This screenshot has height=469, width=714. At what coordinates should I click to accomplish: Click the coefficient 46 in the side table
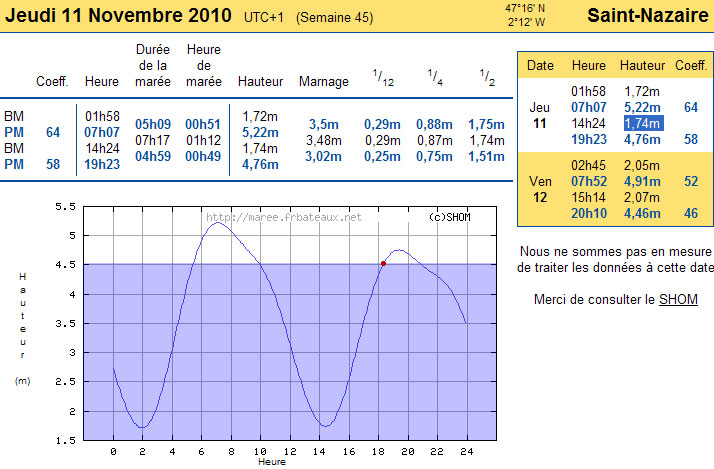coord(690,213)
